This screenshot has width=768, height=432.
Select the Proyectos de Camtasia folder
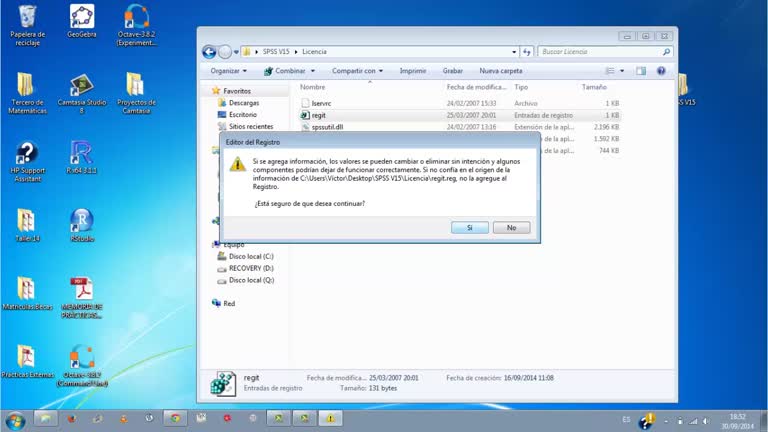pos(136,93)
